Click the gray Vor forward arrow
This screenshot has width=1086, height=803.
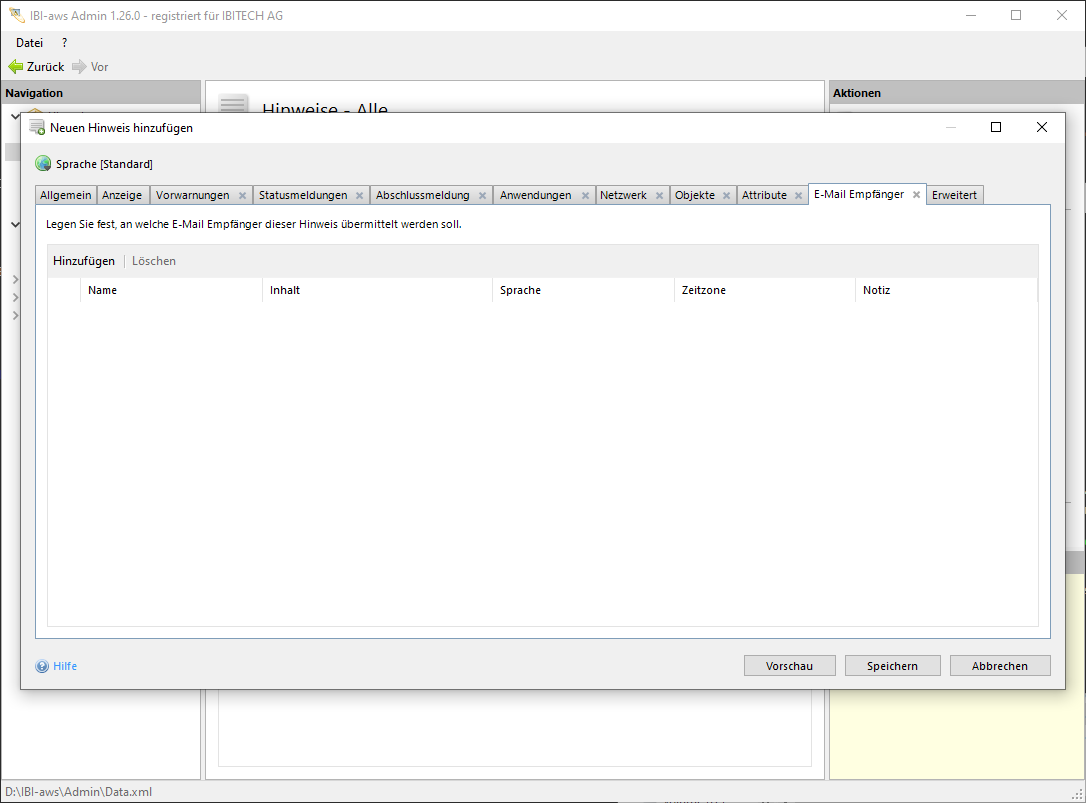pos(79,67)
